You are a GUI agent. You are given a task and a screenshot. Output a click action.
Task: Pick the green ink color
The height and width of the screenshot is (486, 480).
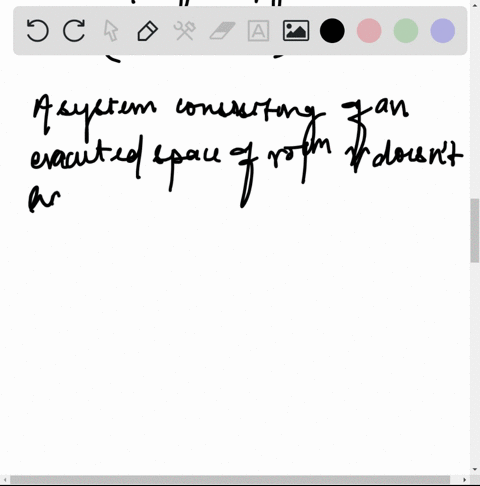click(406, 31)
